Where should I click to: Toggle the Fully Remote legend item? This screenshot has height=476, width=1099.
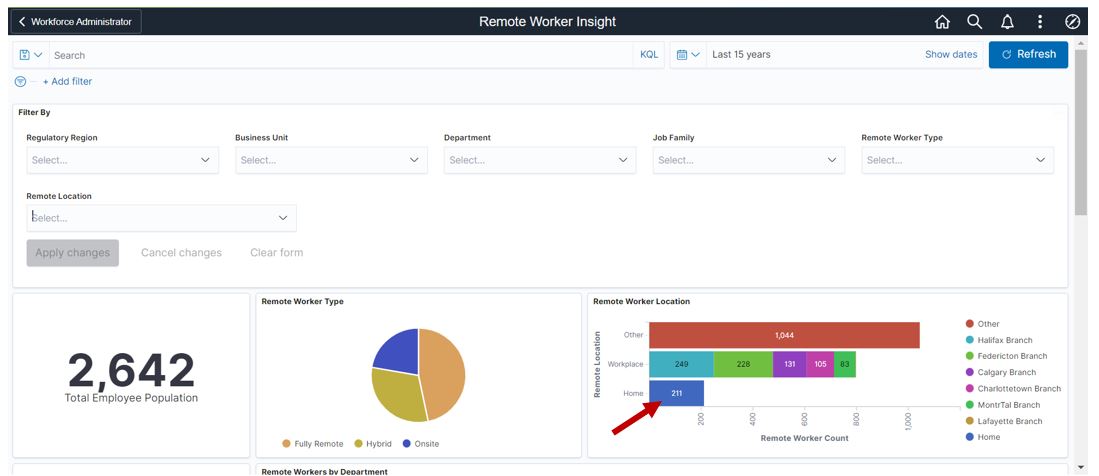click(313, 444)
